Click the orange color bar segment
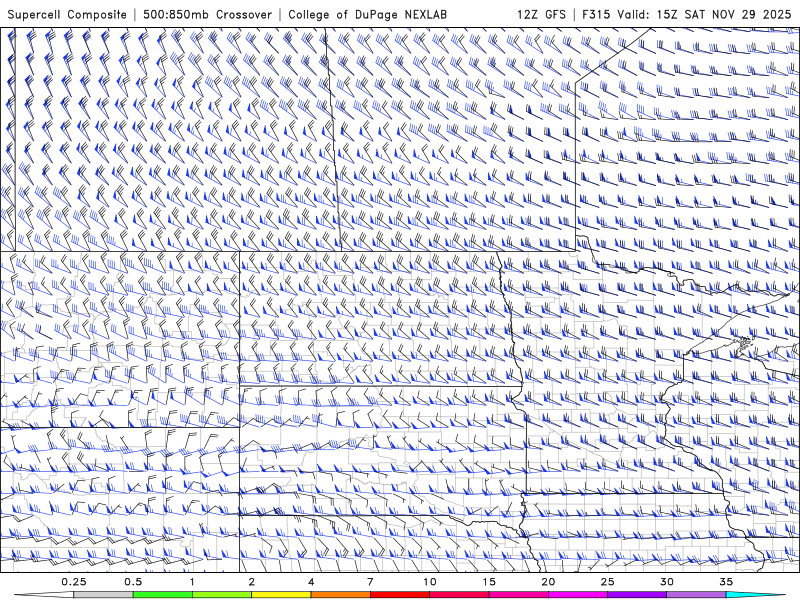The width and height of the screenshot is (800, 600). tap(340, 595)
